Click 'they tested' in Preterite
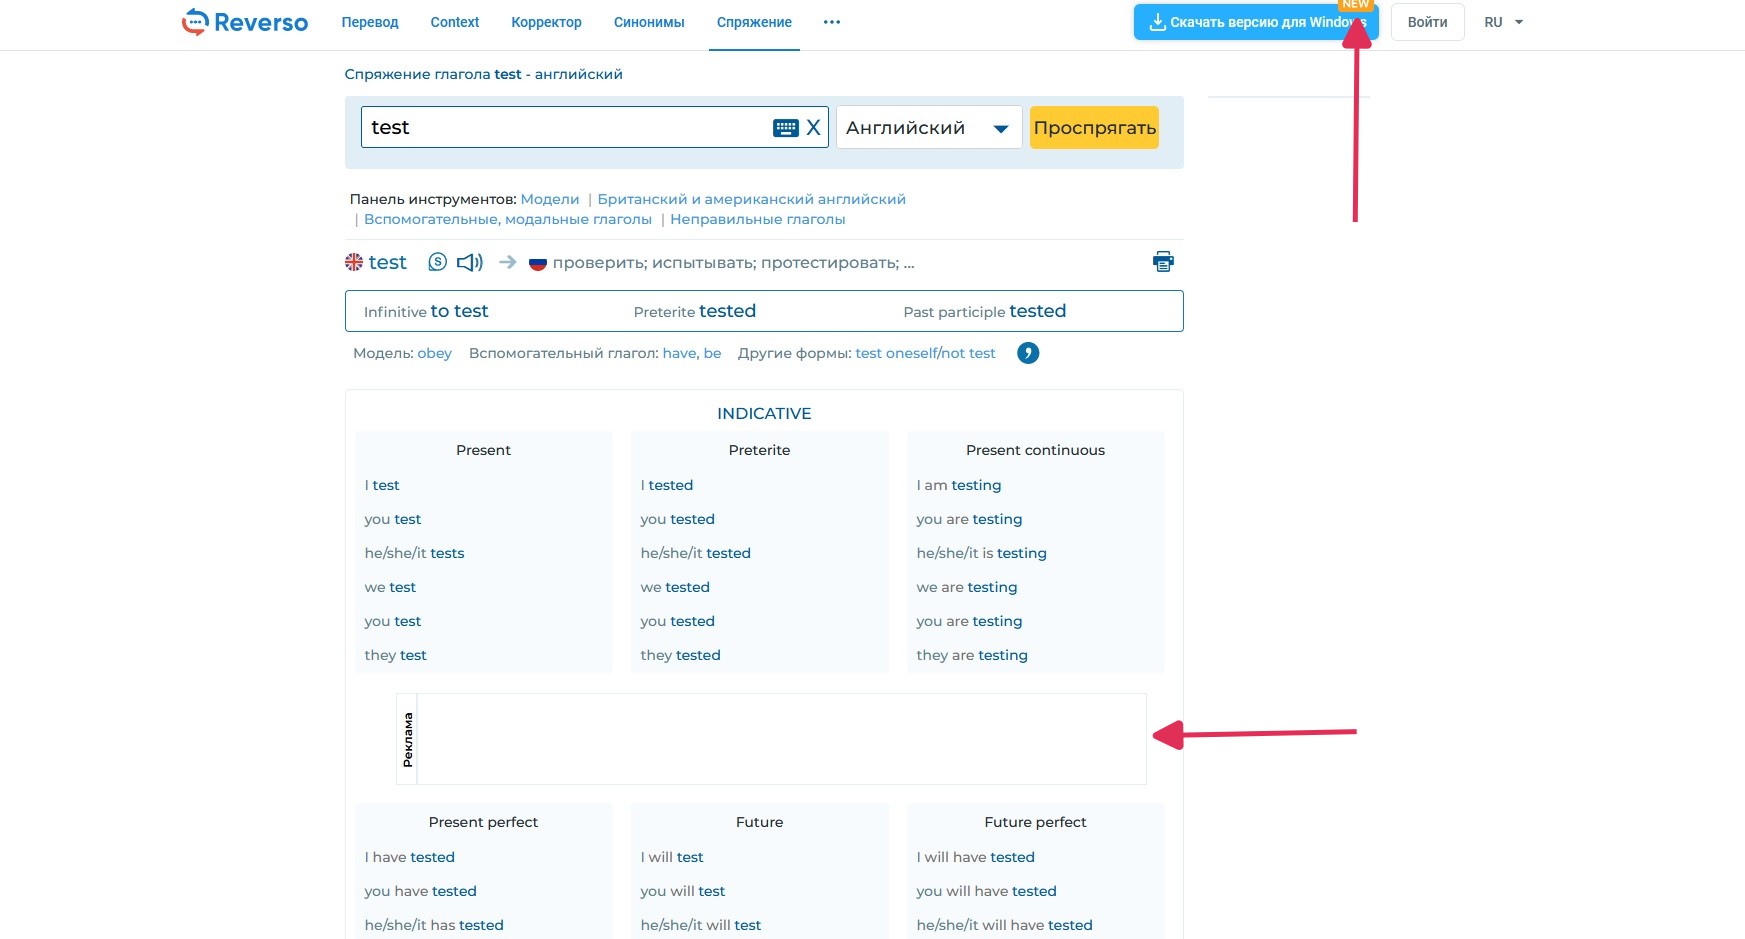 tap(681, 655)
